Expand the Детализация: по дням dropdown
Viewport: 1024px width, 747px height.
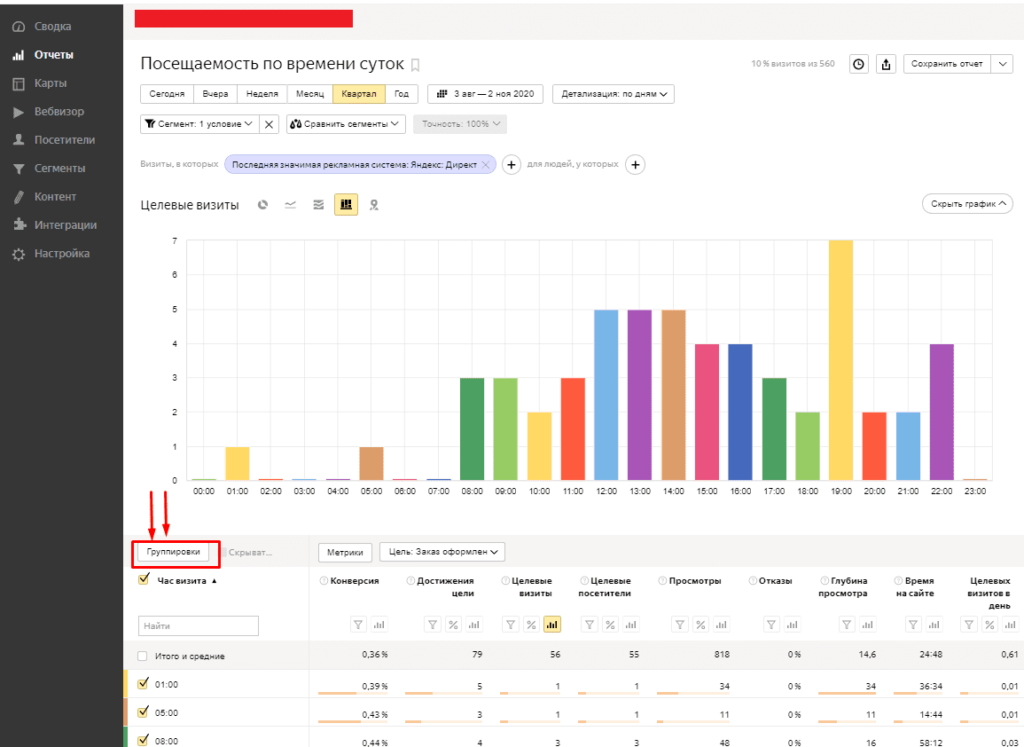(613, 94)
